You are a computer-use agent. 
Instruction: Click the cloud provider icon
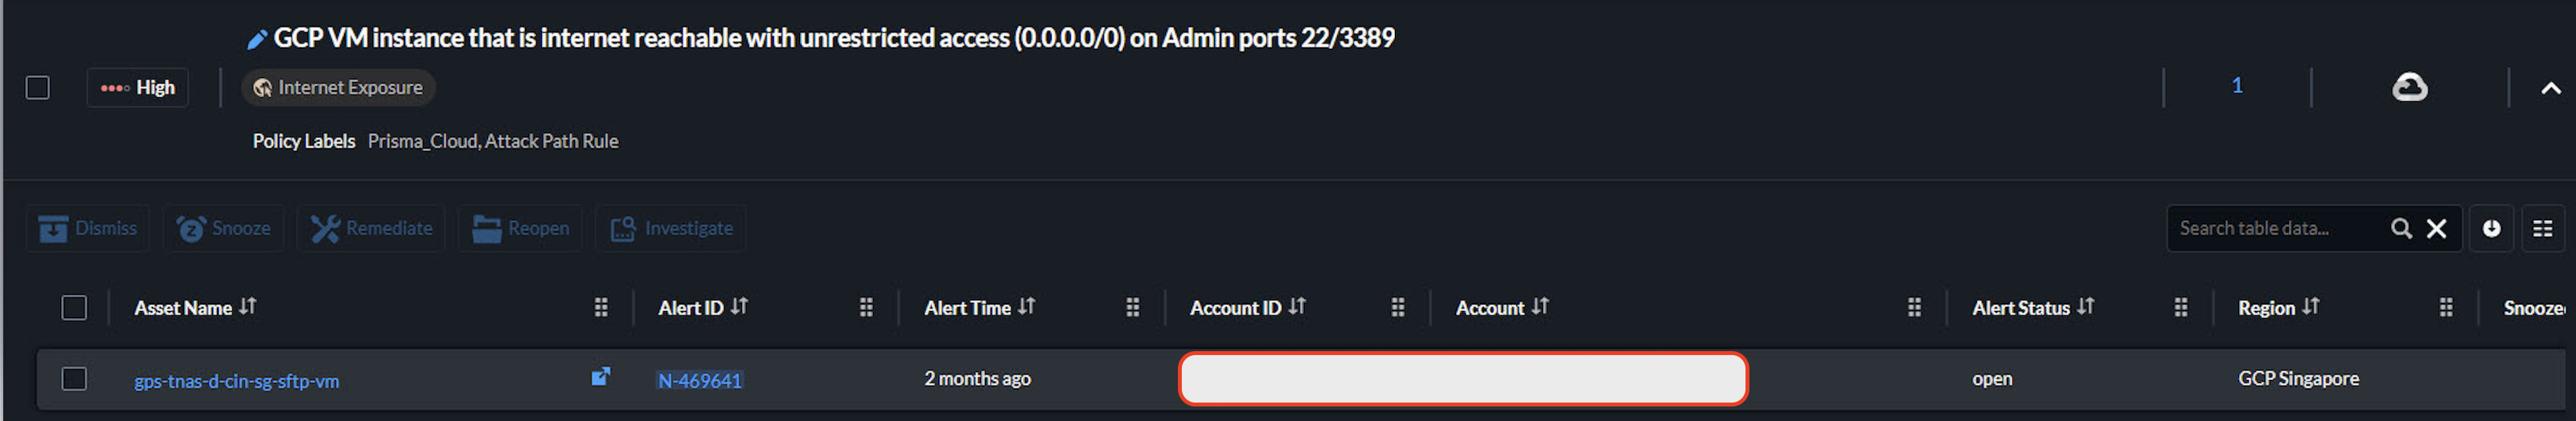[x=2408, y=87]
